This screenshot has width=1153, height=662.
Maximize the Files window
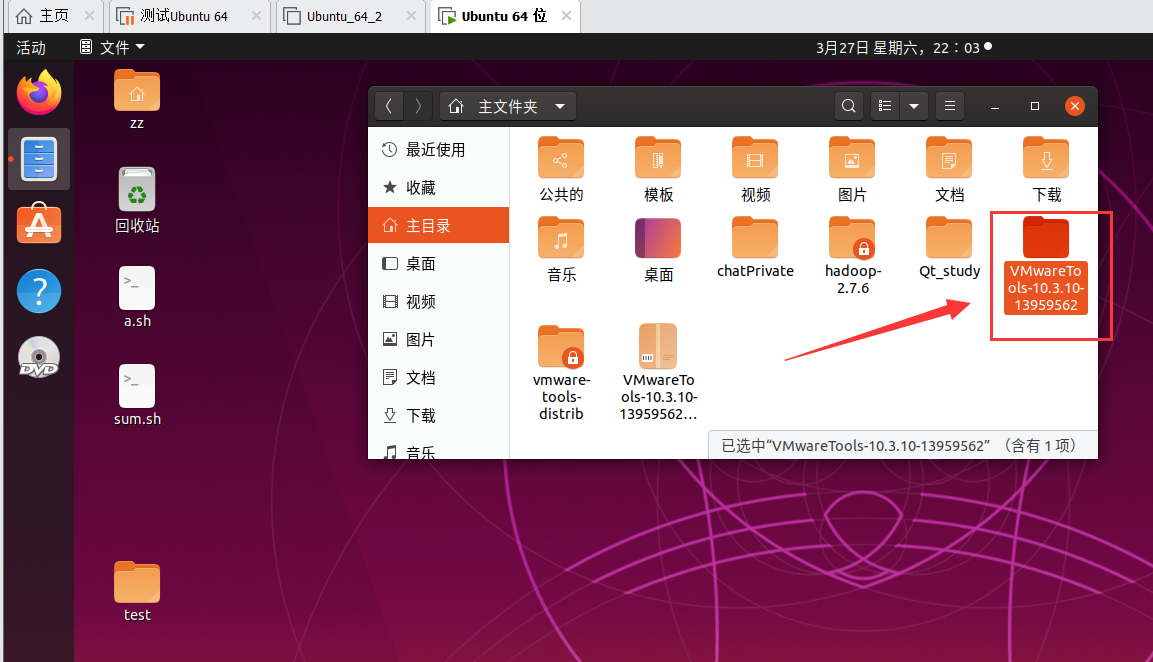point(1035,107)
